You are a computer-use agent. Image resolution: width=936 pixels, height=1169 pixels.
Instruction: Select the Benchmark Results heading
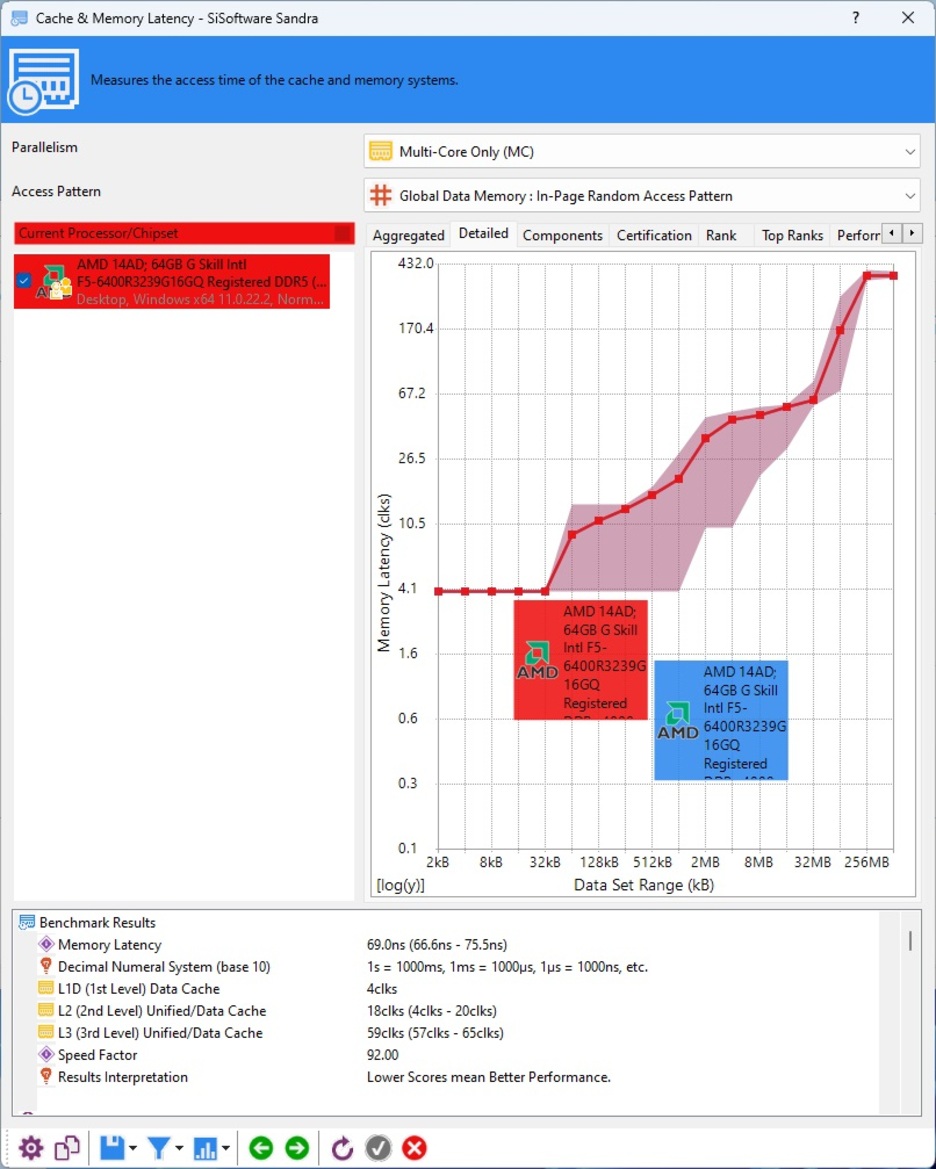(x=97, y=922)
